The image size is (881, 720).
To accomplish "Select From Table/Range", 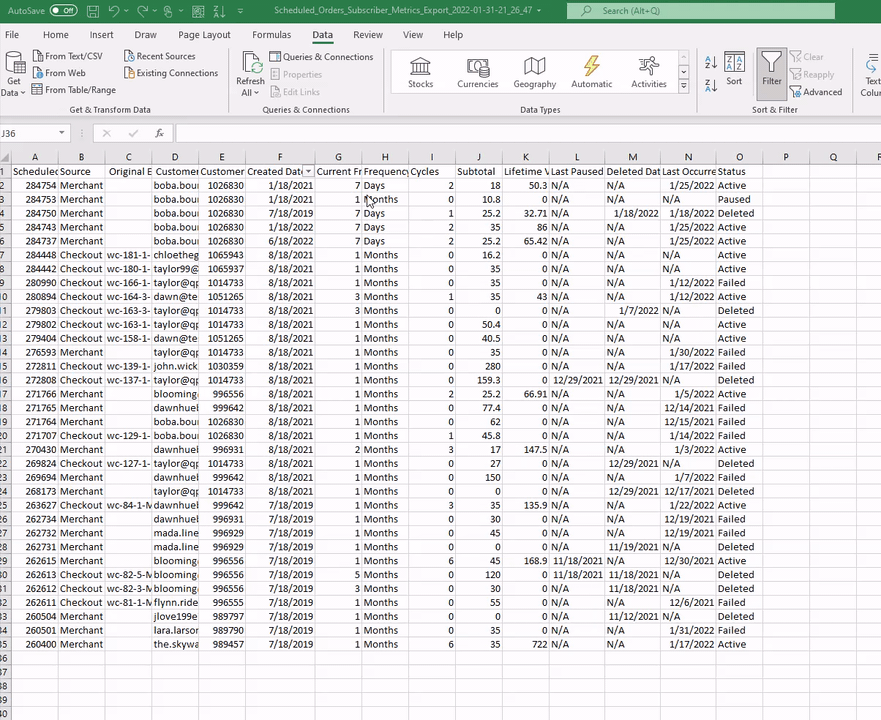I will pyautogui.click(x=74, y=90).
